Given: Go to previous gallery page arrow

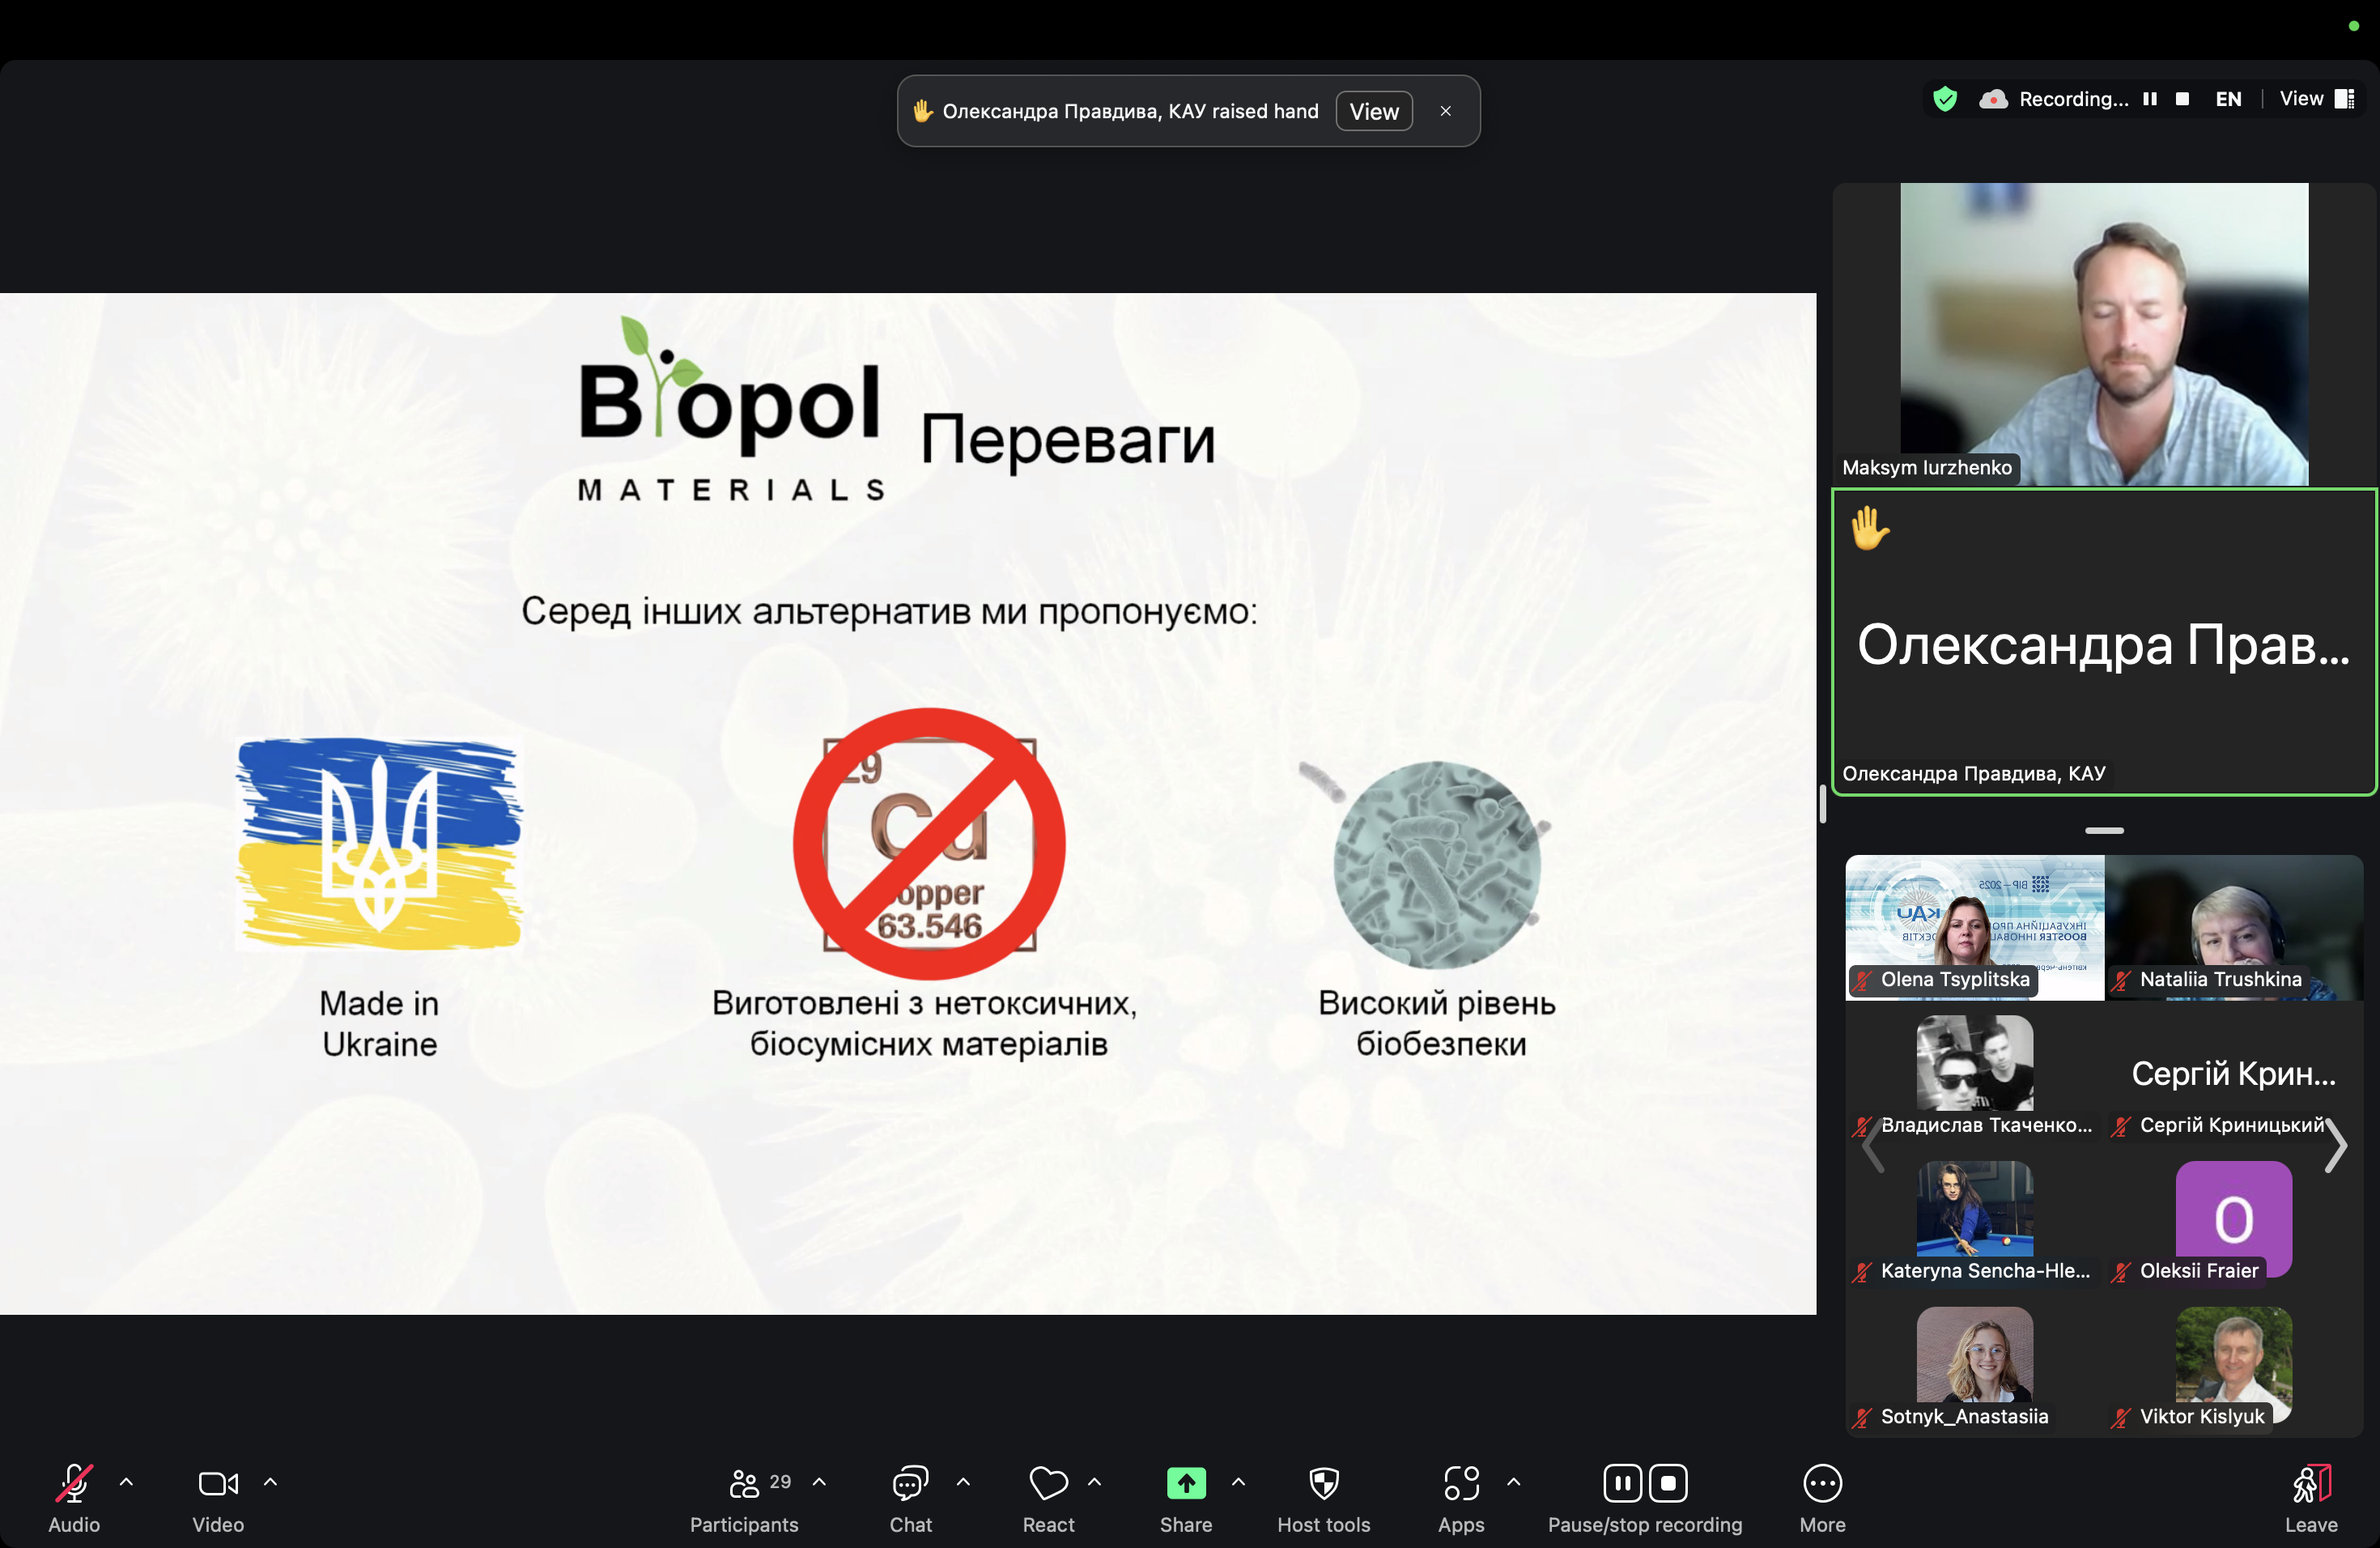Looking at the screenshot, I should 1872,1145.
